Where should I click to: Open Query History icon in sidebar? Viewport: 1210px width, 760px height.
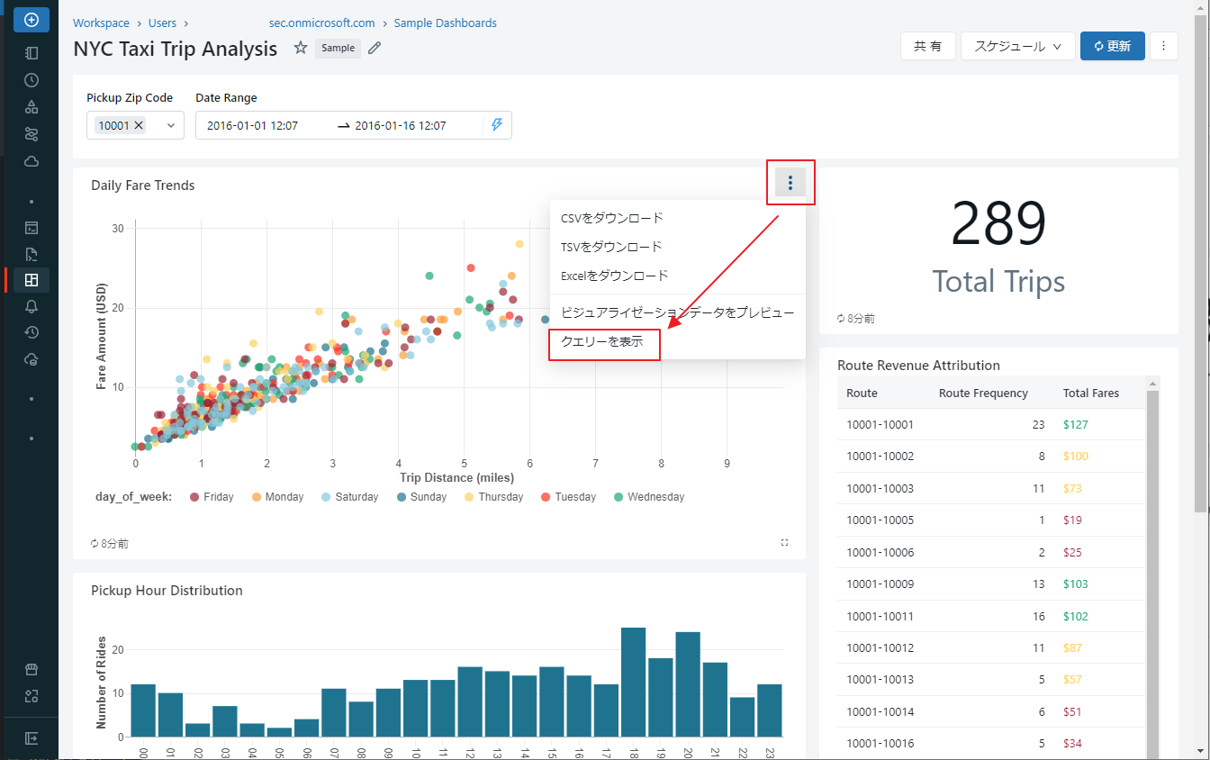point(31,333)
